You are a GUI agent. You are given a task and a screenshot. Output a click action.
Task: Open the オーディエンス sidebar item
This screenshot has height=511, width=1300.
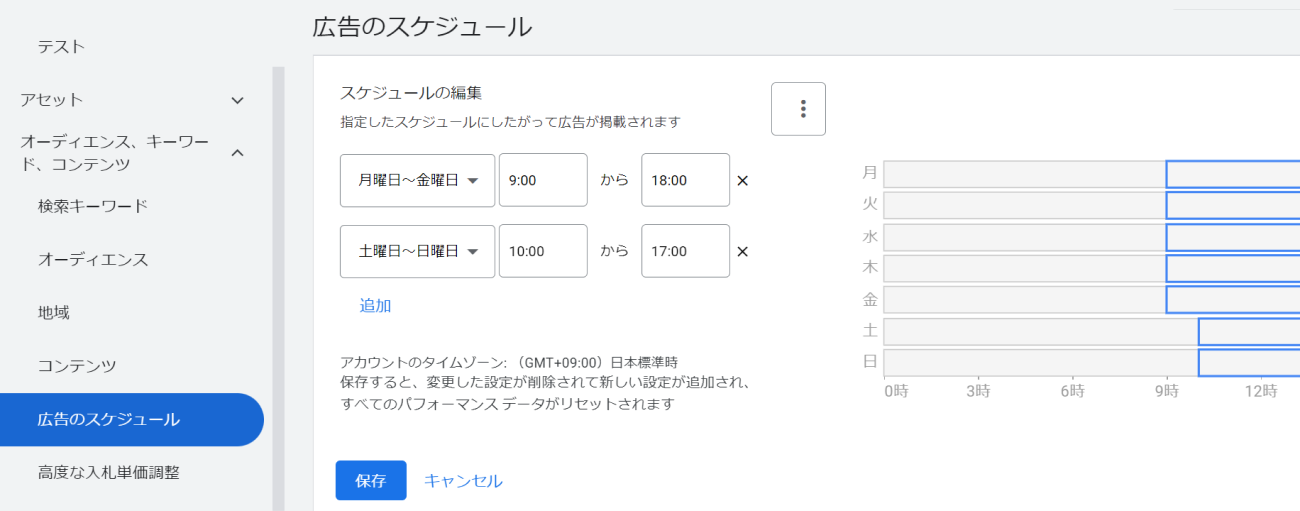click(93, 259)
